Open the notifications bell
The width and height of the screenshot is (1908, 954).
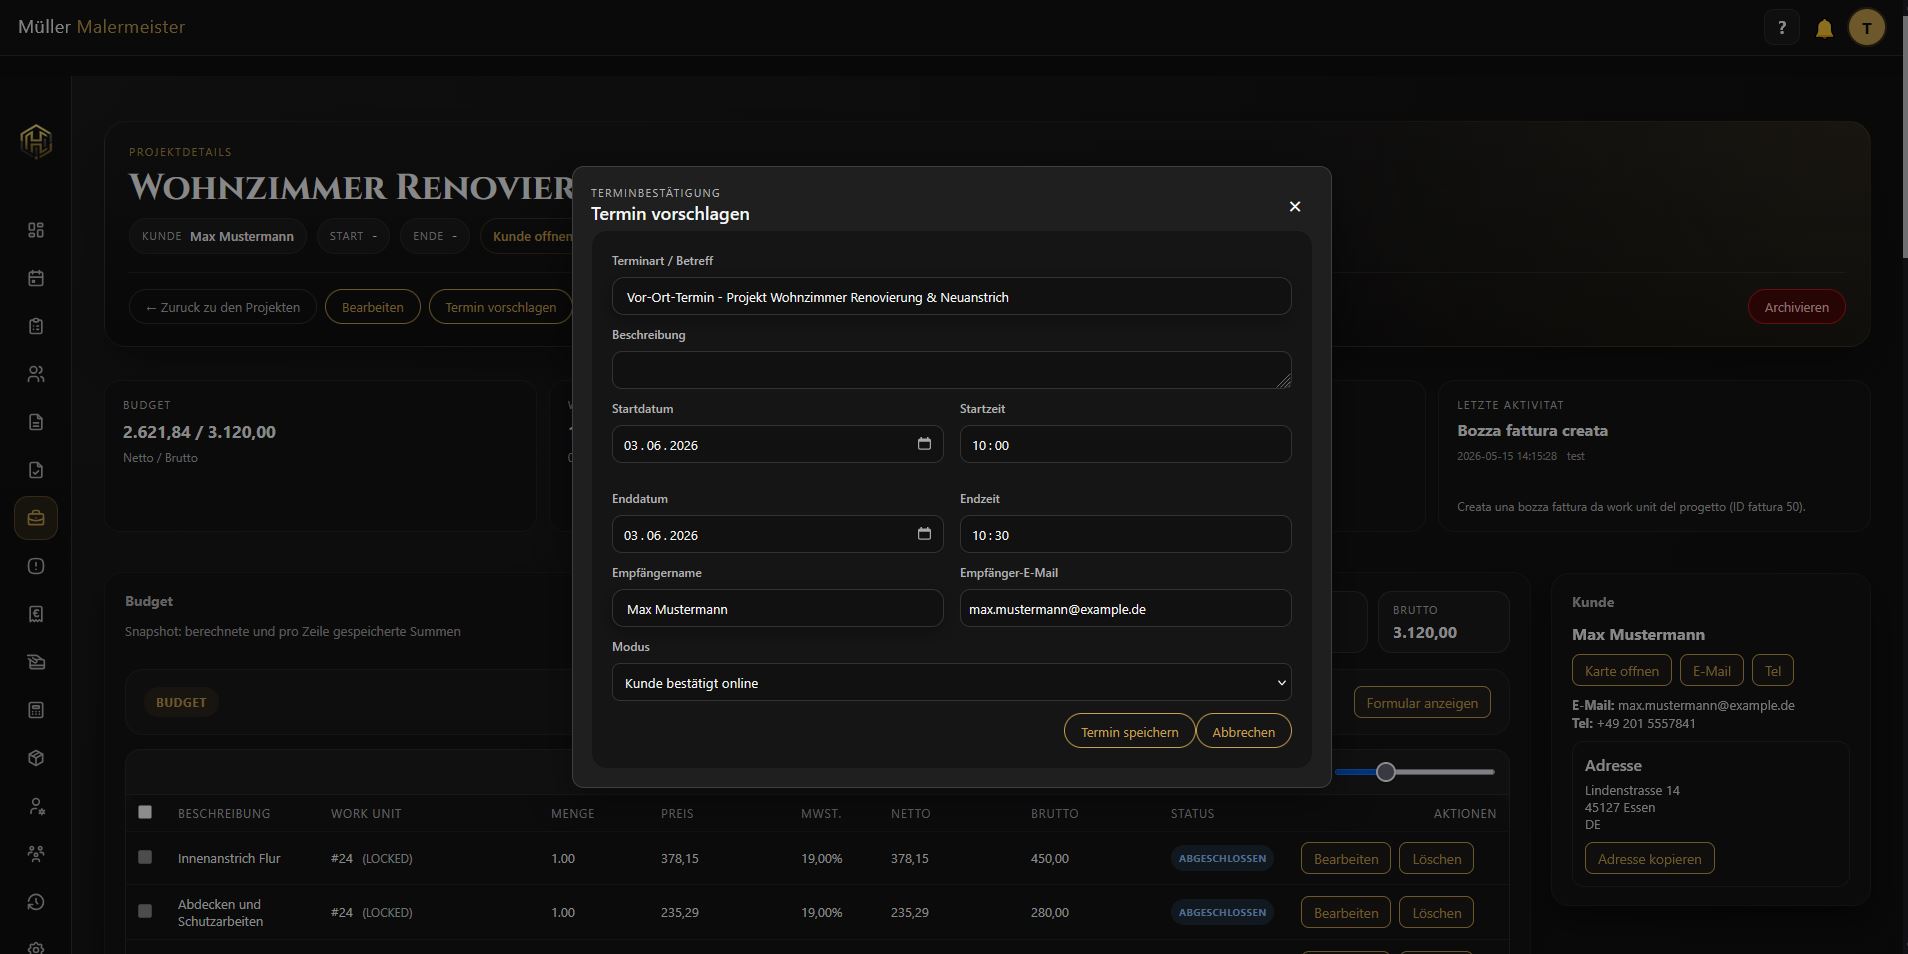pos(1824,28)
